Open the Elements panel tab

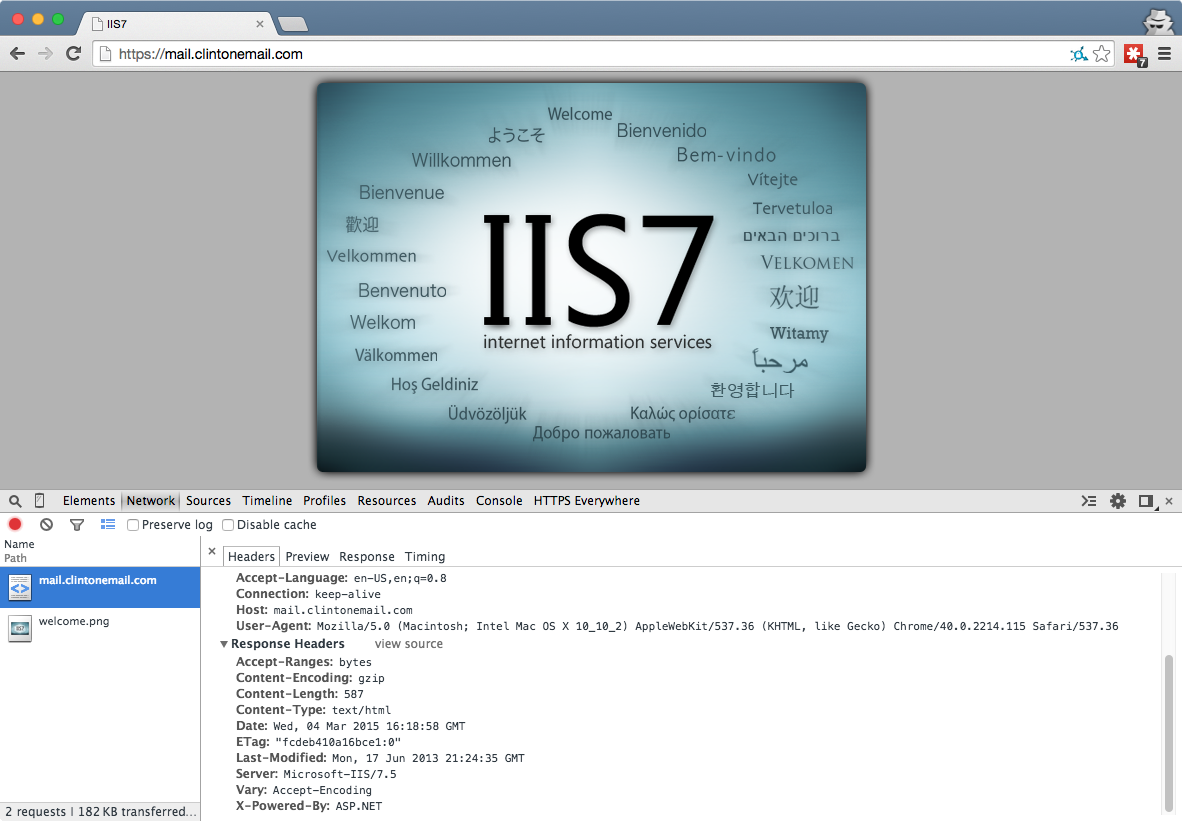pyautogui.click(x=89, y=501)
